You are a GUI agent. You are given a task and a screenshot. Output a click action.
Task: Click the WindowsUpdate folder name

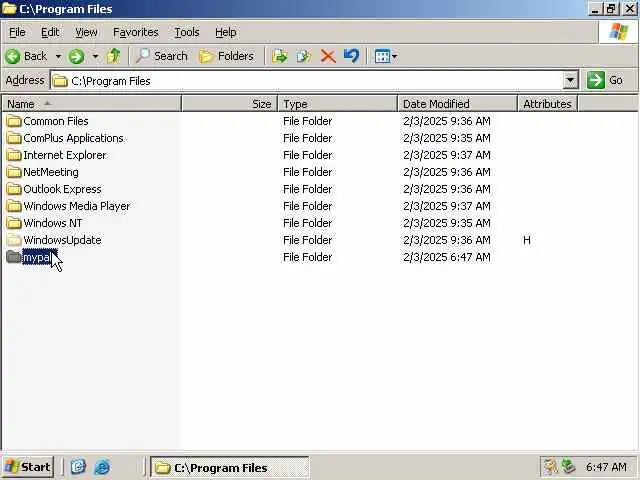pyautogui.click(x=62, y=240)
